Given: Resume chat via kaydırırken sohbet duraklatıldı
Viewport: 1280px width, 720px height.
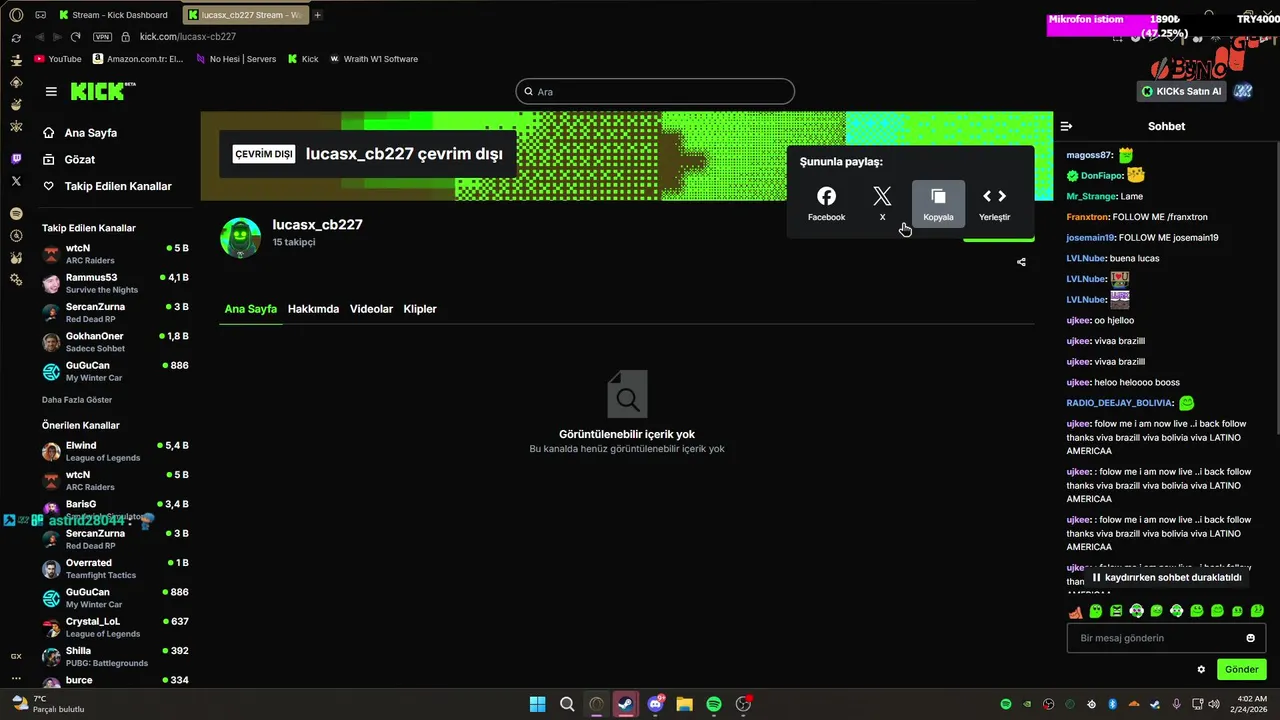Looking at the screenshot, I should [1166, 577].
